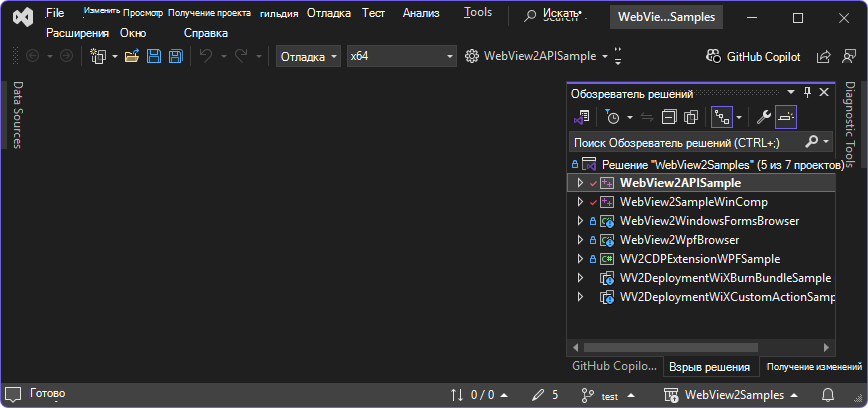Open startup project WebView2APISample dropdown arrow
Viewport: 868px width, 408px height.
click(604, 56)
